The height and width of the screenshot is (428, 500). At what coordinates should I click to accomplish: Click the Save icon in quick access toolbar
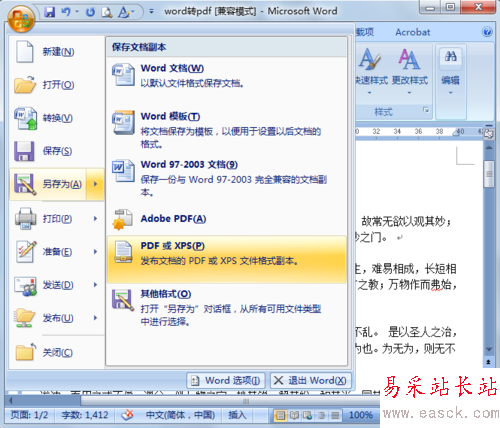pos(50,12)
